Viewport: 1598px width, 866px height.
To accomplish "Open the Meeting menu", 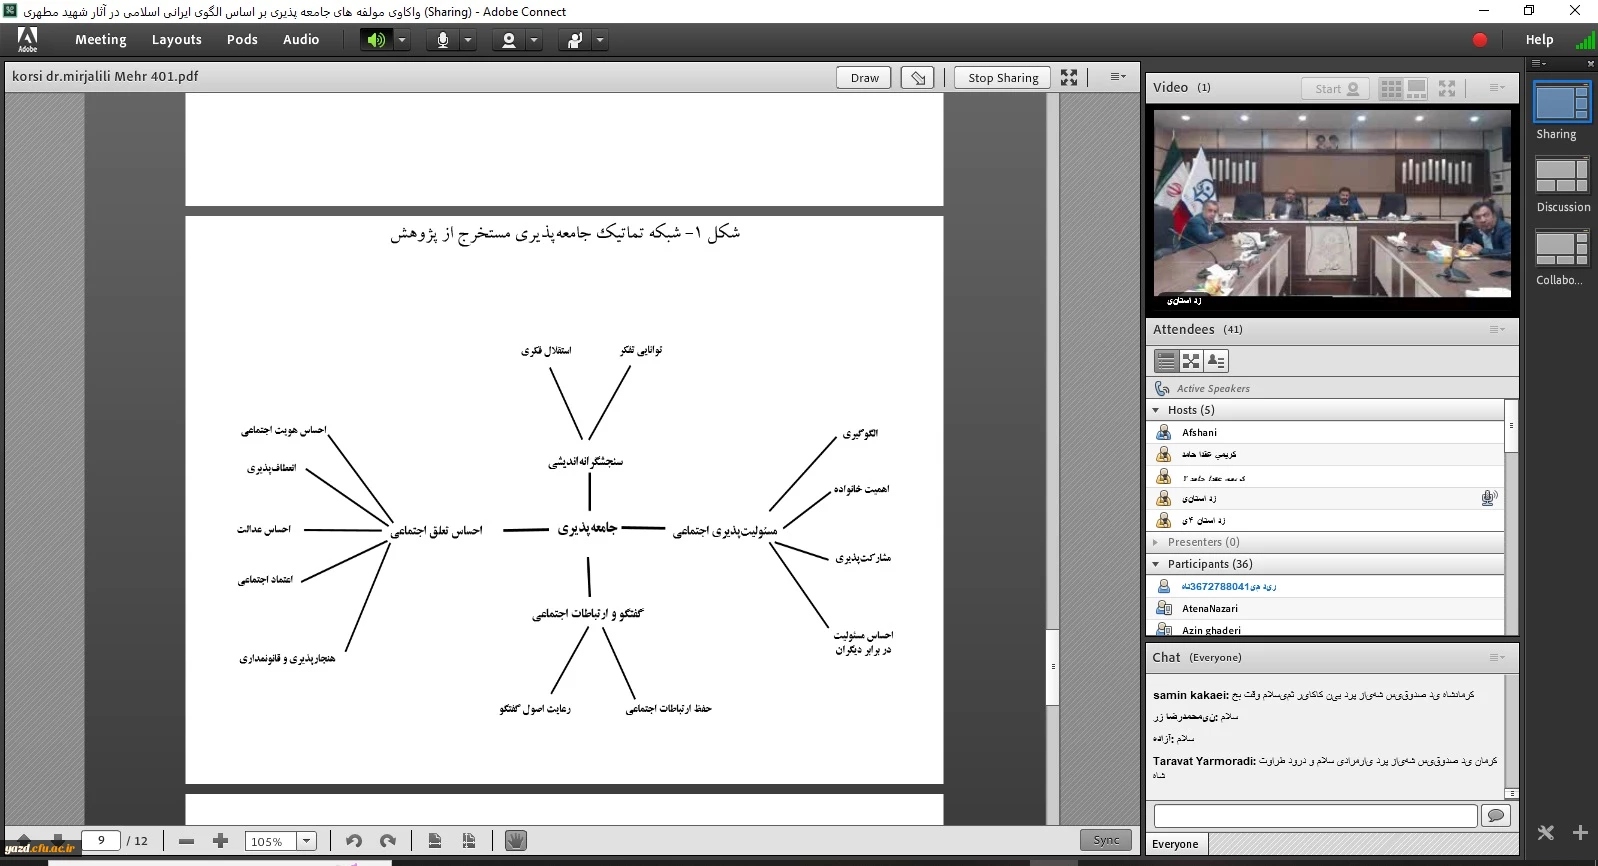I will [100, 40].
